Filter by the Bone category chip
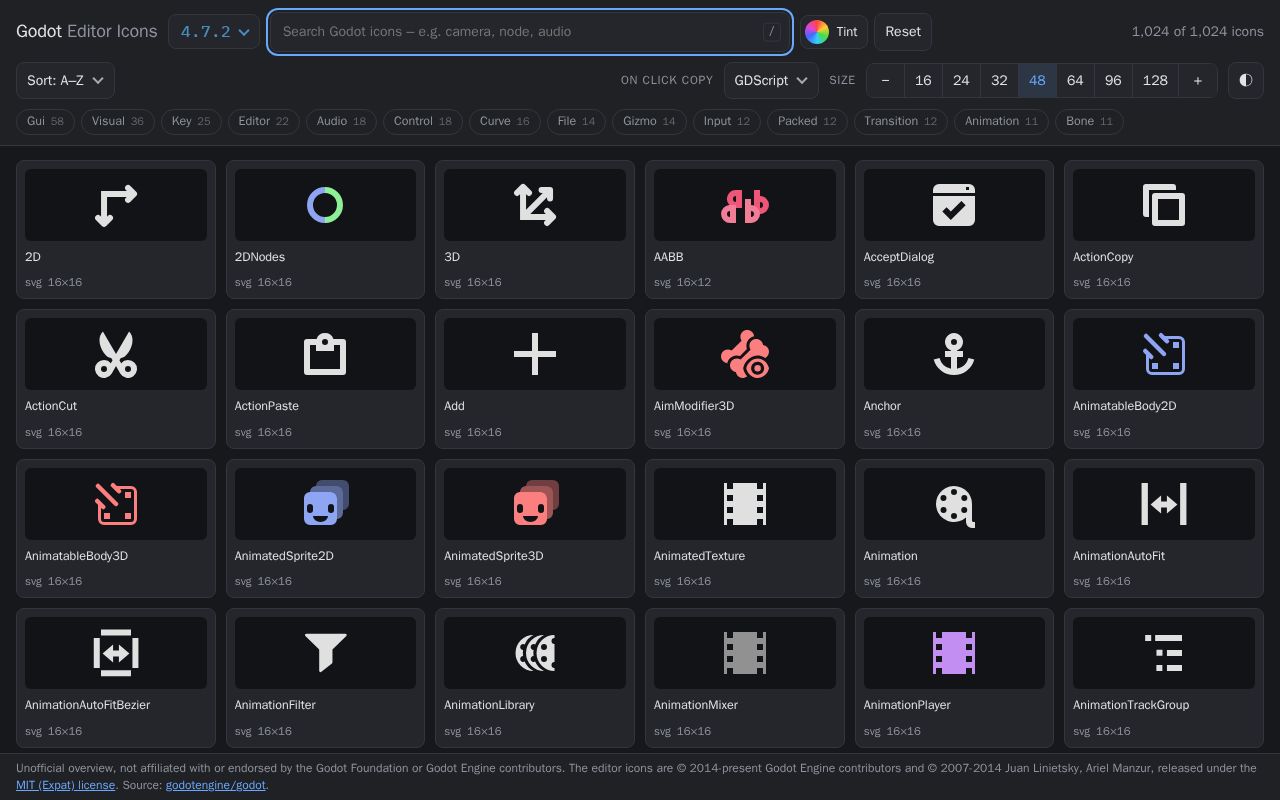This screenshot has width=1280, height=800. point(1090,121)
